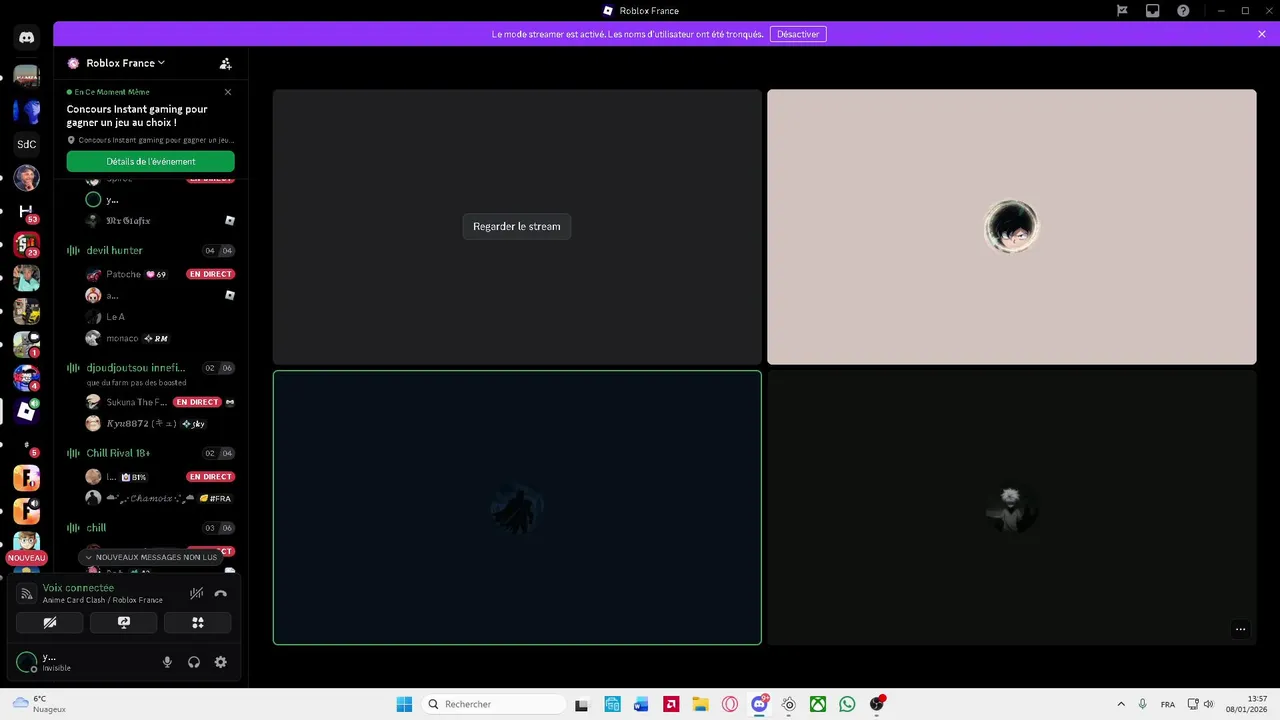Mute microphone in user panel

(x=167, y=662)
